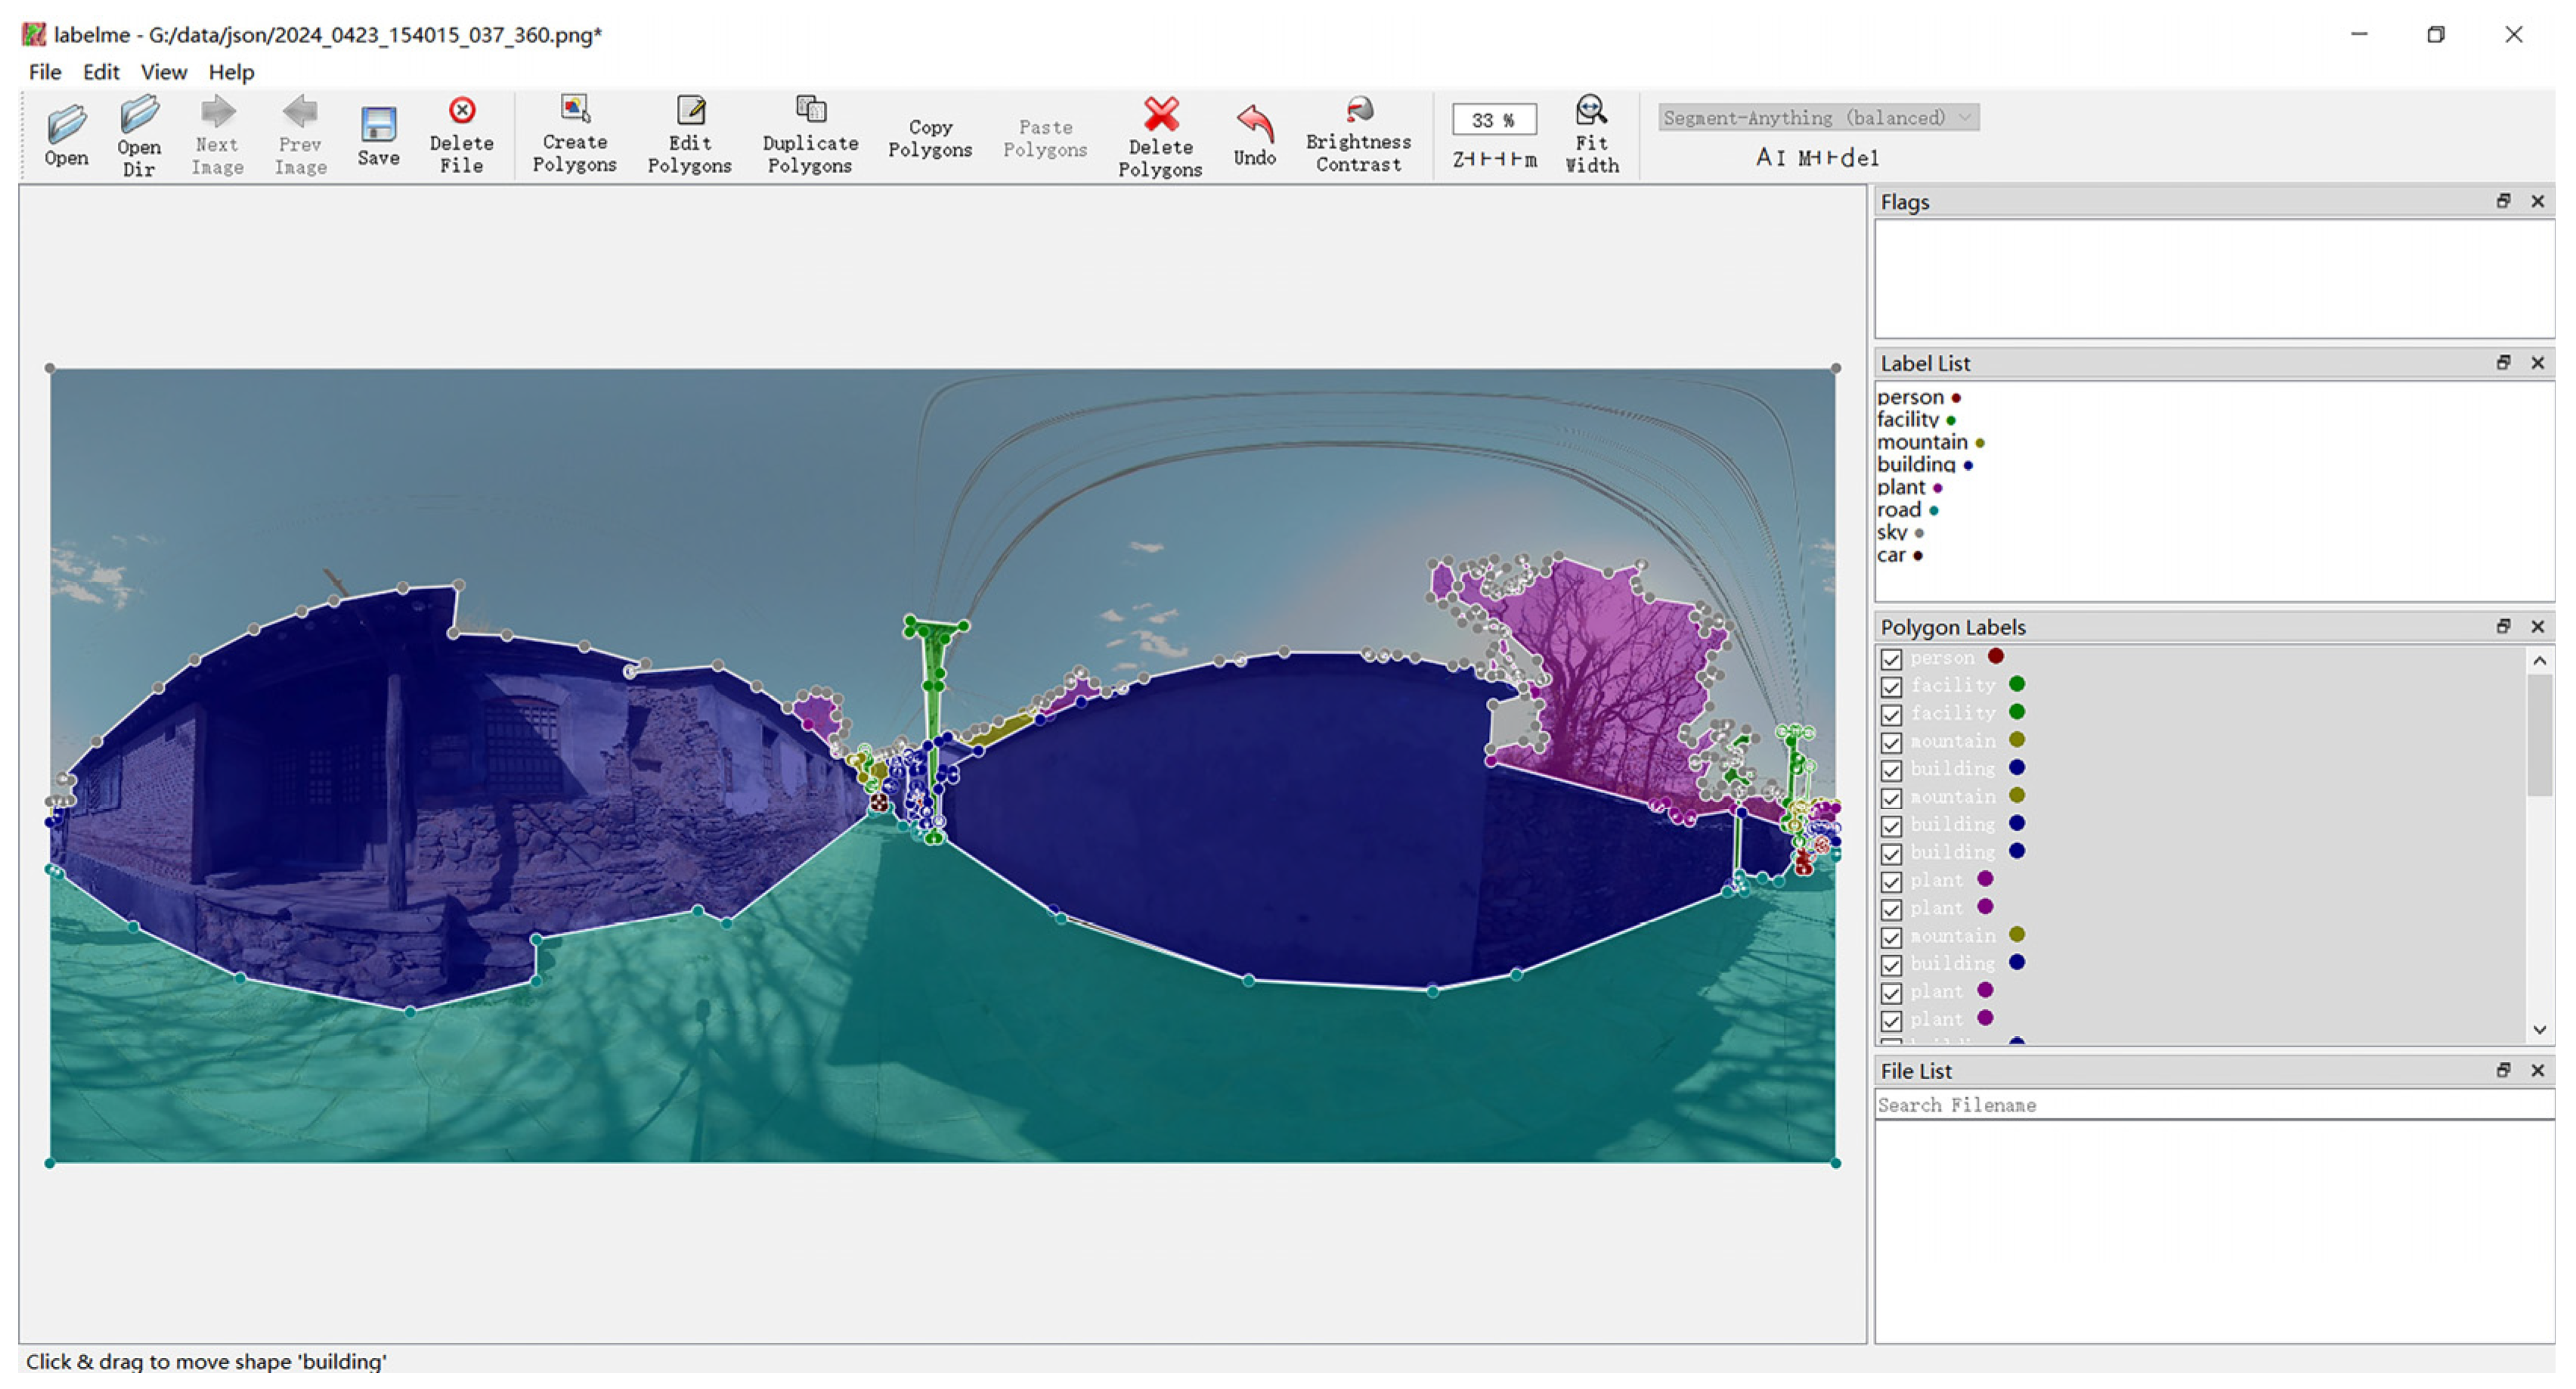Toggle the first facility polygon checkbox
This screenshot has width=2576, height=1389.
pos(1890,687)
